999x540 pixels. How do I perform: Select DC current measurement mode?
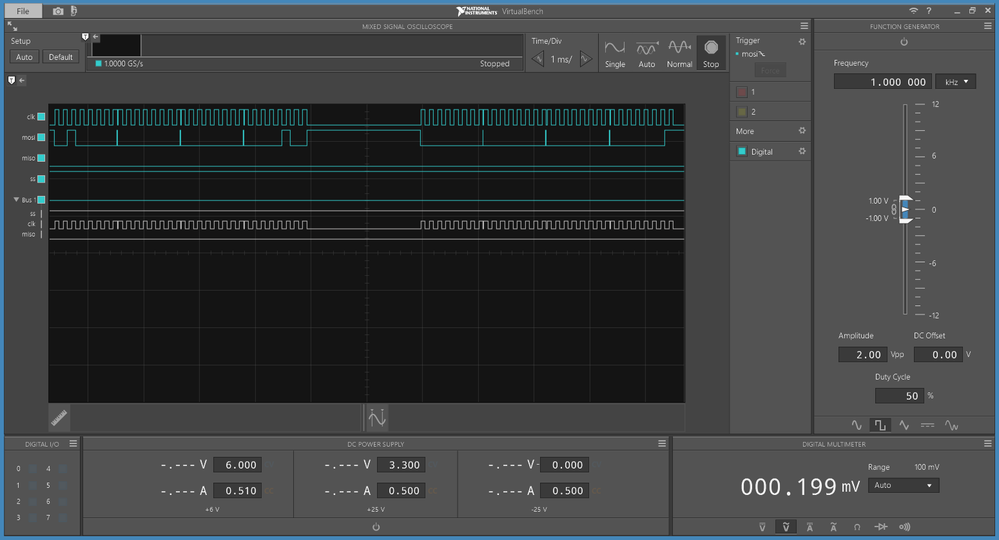pyautogui.click(x=809, y=527)
